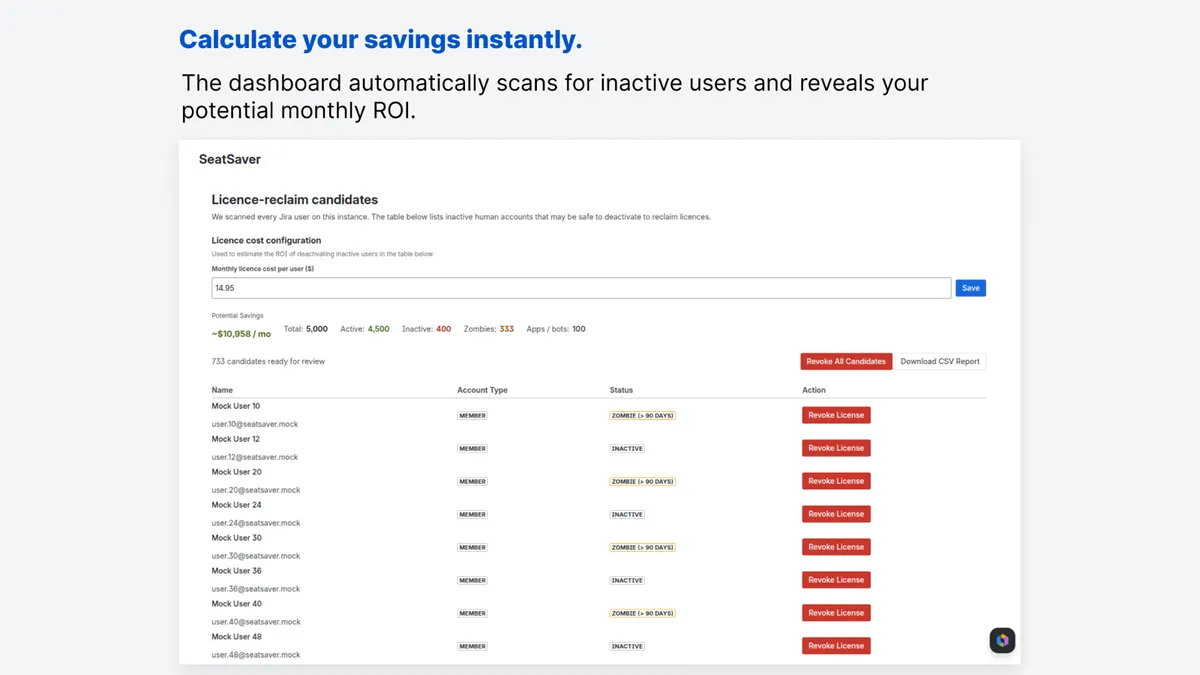
Task: Click the Status column header
Action: point(621,390)
